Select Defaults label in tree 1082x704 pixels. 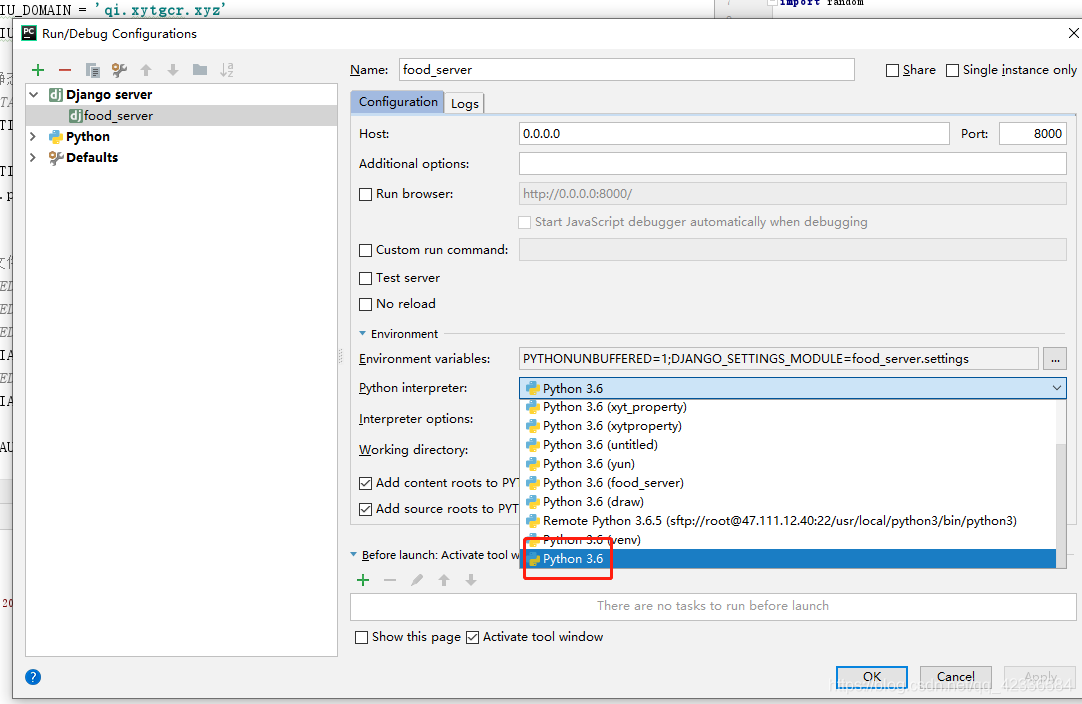point(92,157)
